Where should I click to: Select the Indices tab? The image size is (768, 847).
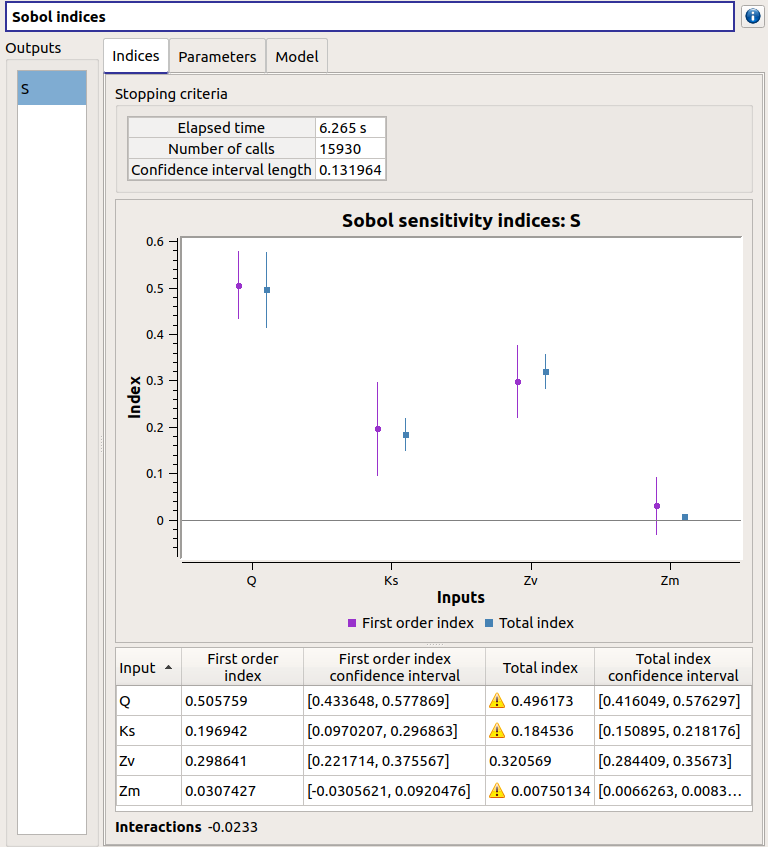click(136, 56)
